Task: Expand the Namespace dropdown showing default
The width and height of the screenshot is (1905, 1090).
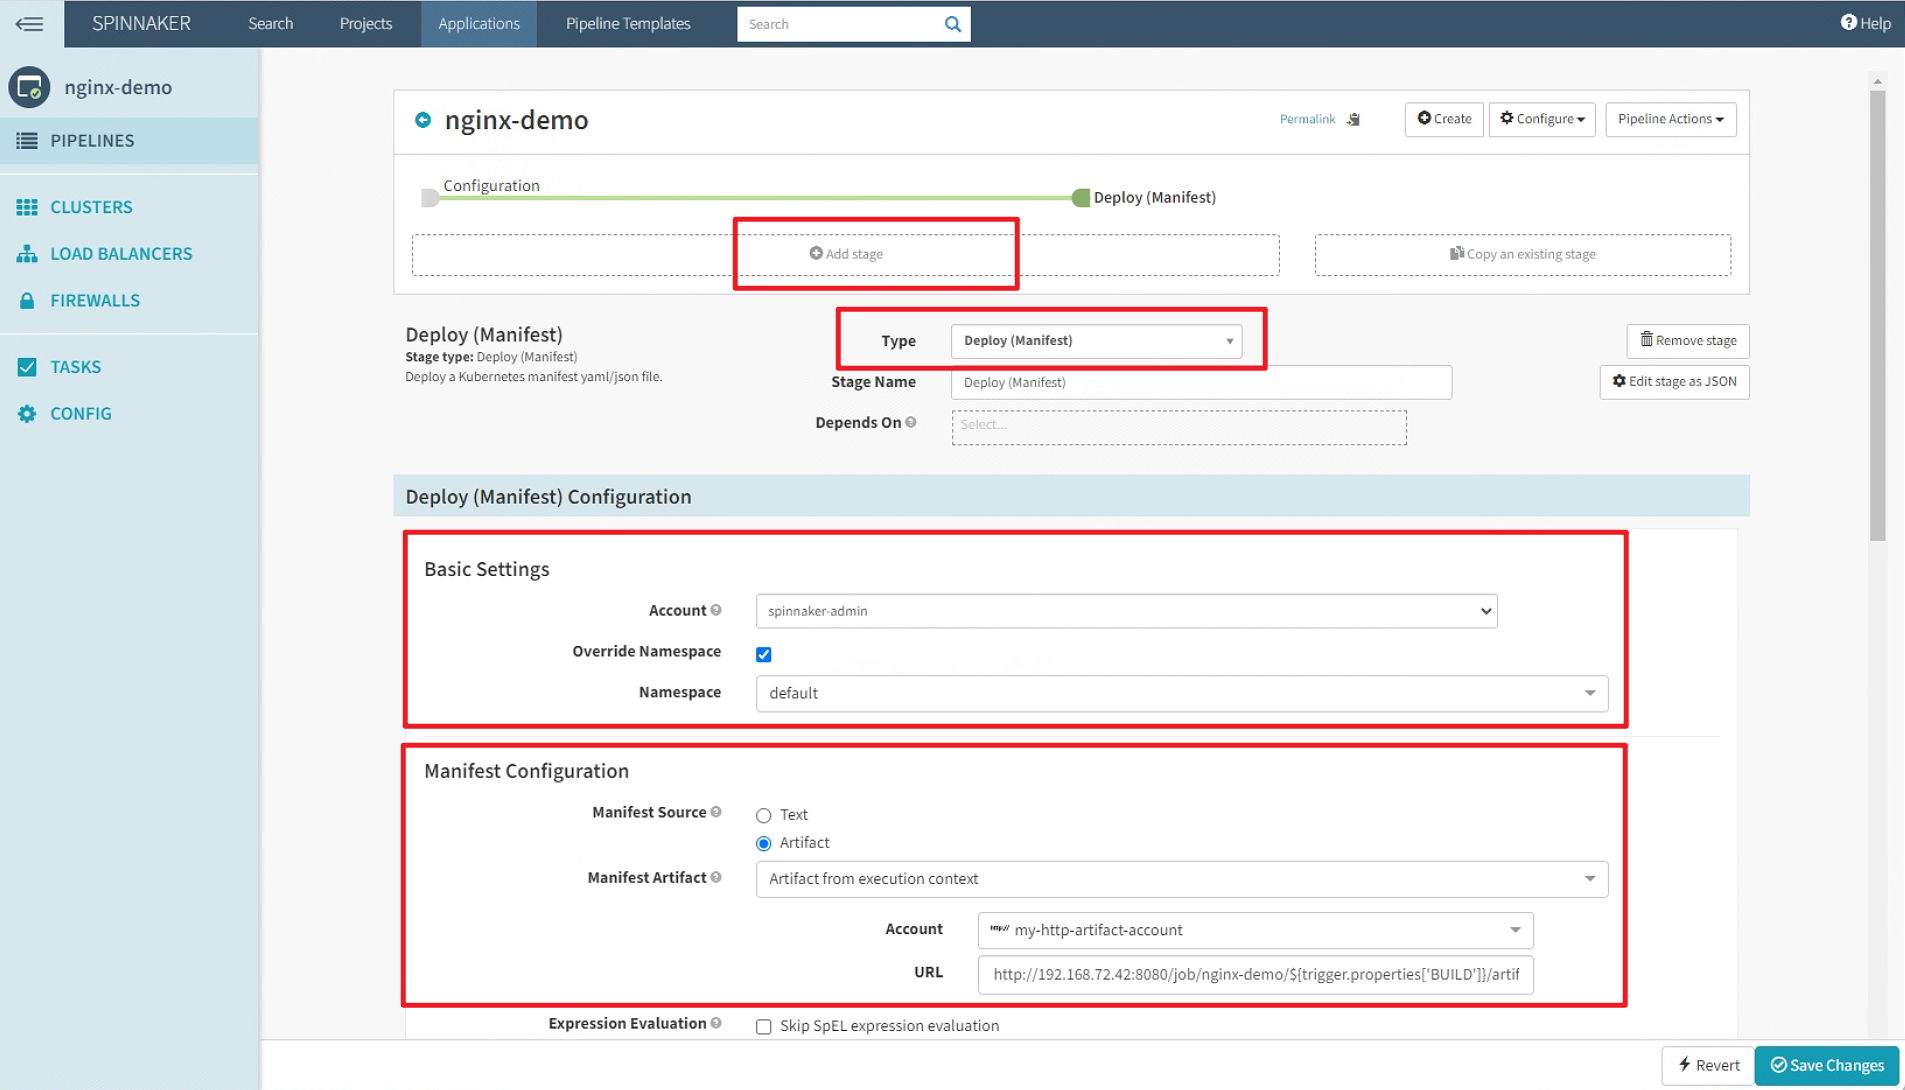Action: point(1182,693)
